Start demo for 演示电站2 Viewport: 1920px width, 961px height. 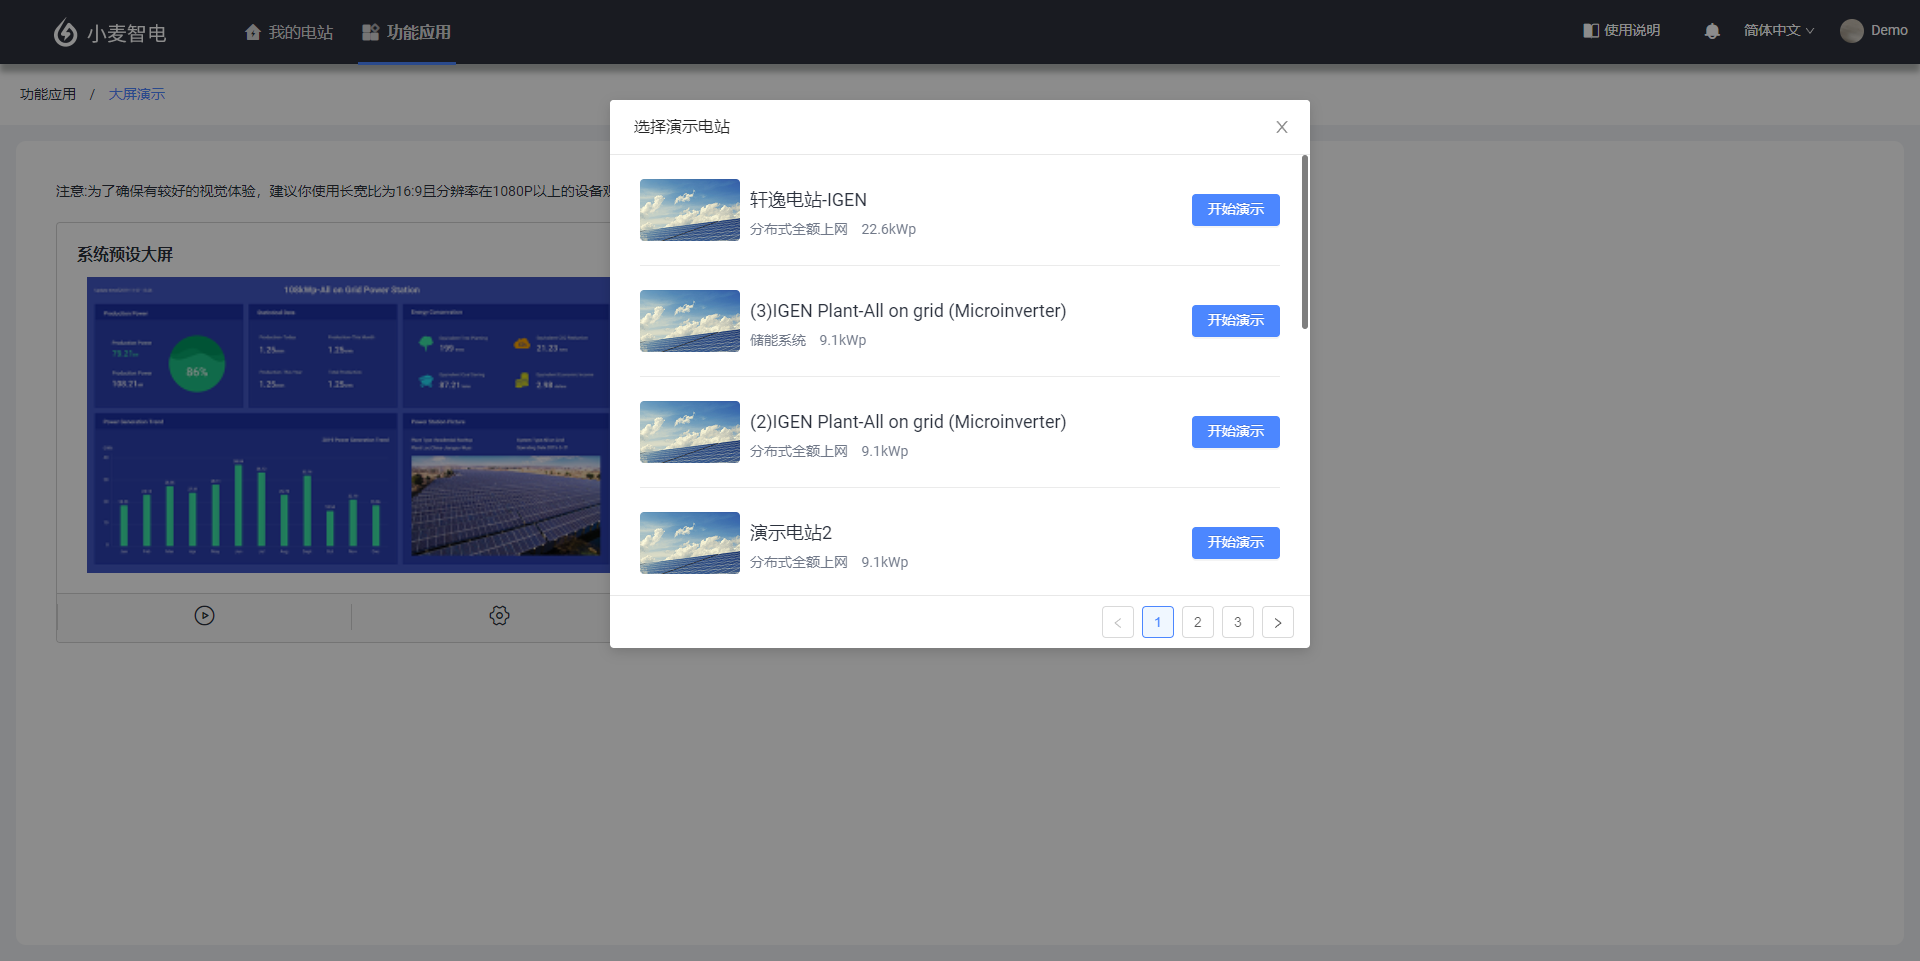pyautogui.click(x=1235, y=543)
